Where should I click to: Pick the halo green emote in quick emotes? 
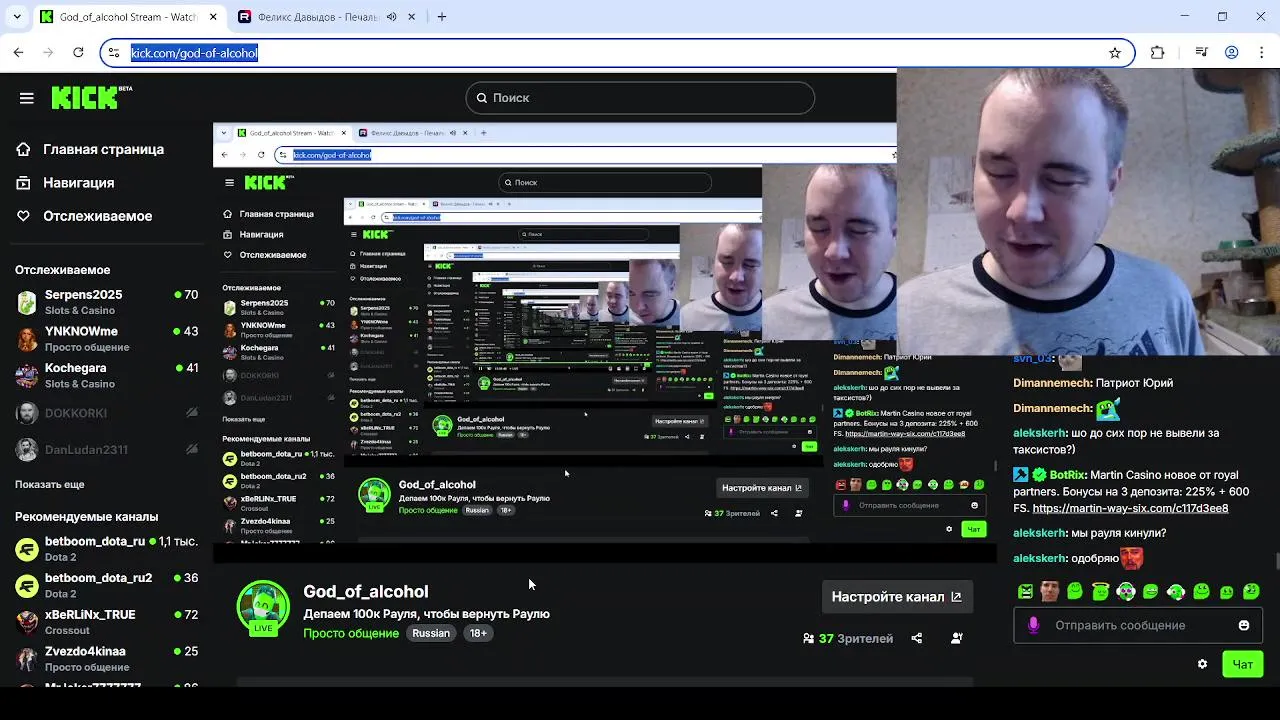(1100, 592)
